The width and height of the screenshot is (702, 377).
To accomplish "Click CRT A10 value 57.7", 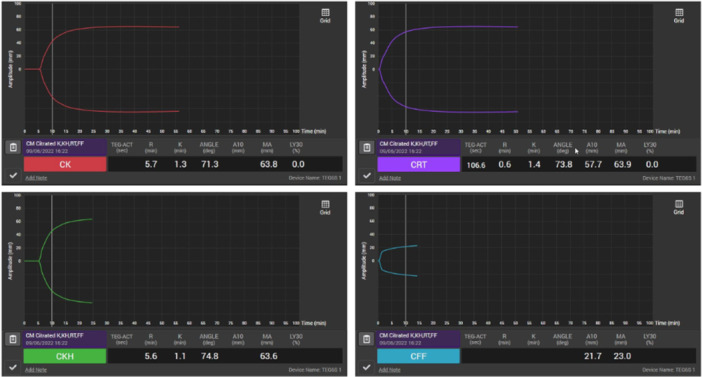I will click(x=593, y=164).
